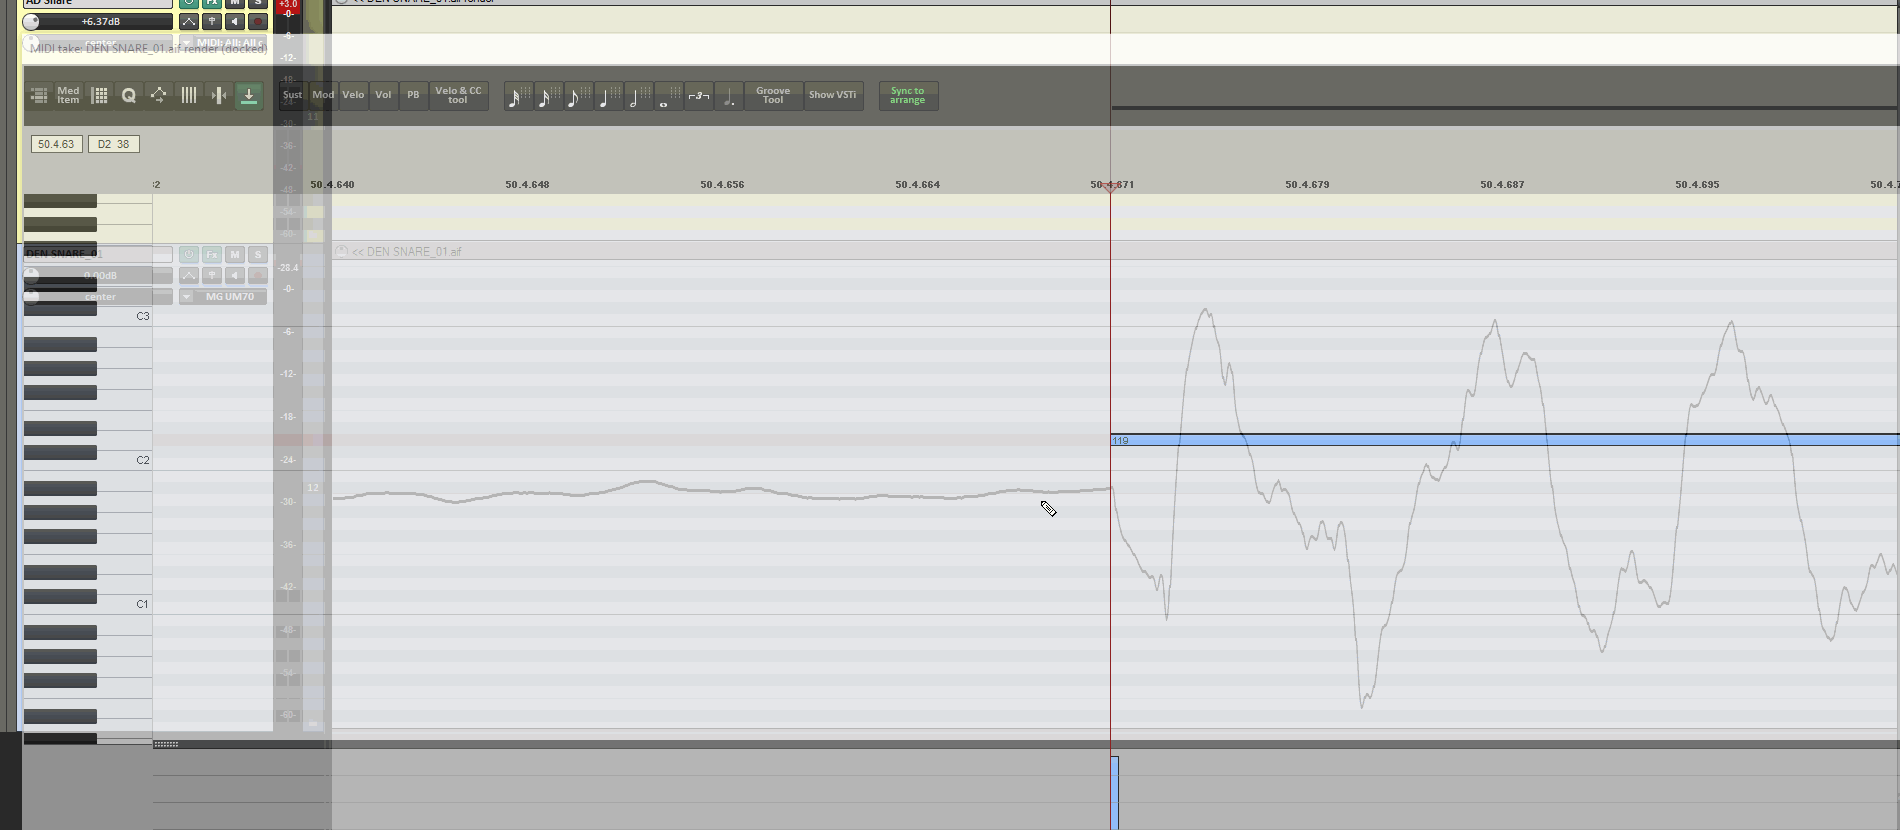
Task: Open the event list view icon
Action: pos(39,96)
